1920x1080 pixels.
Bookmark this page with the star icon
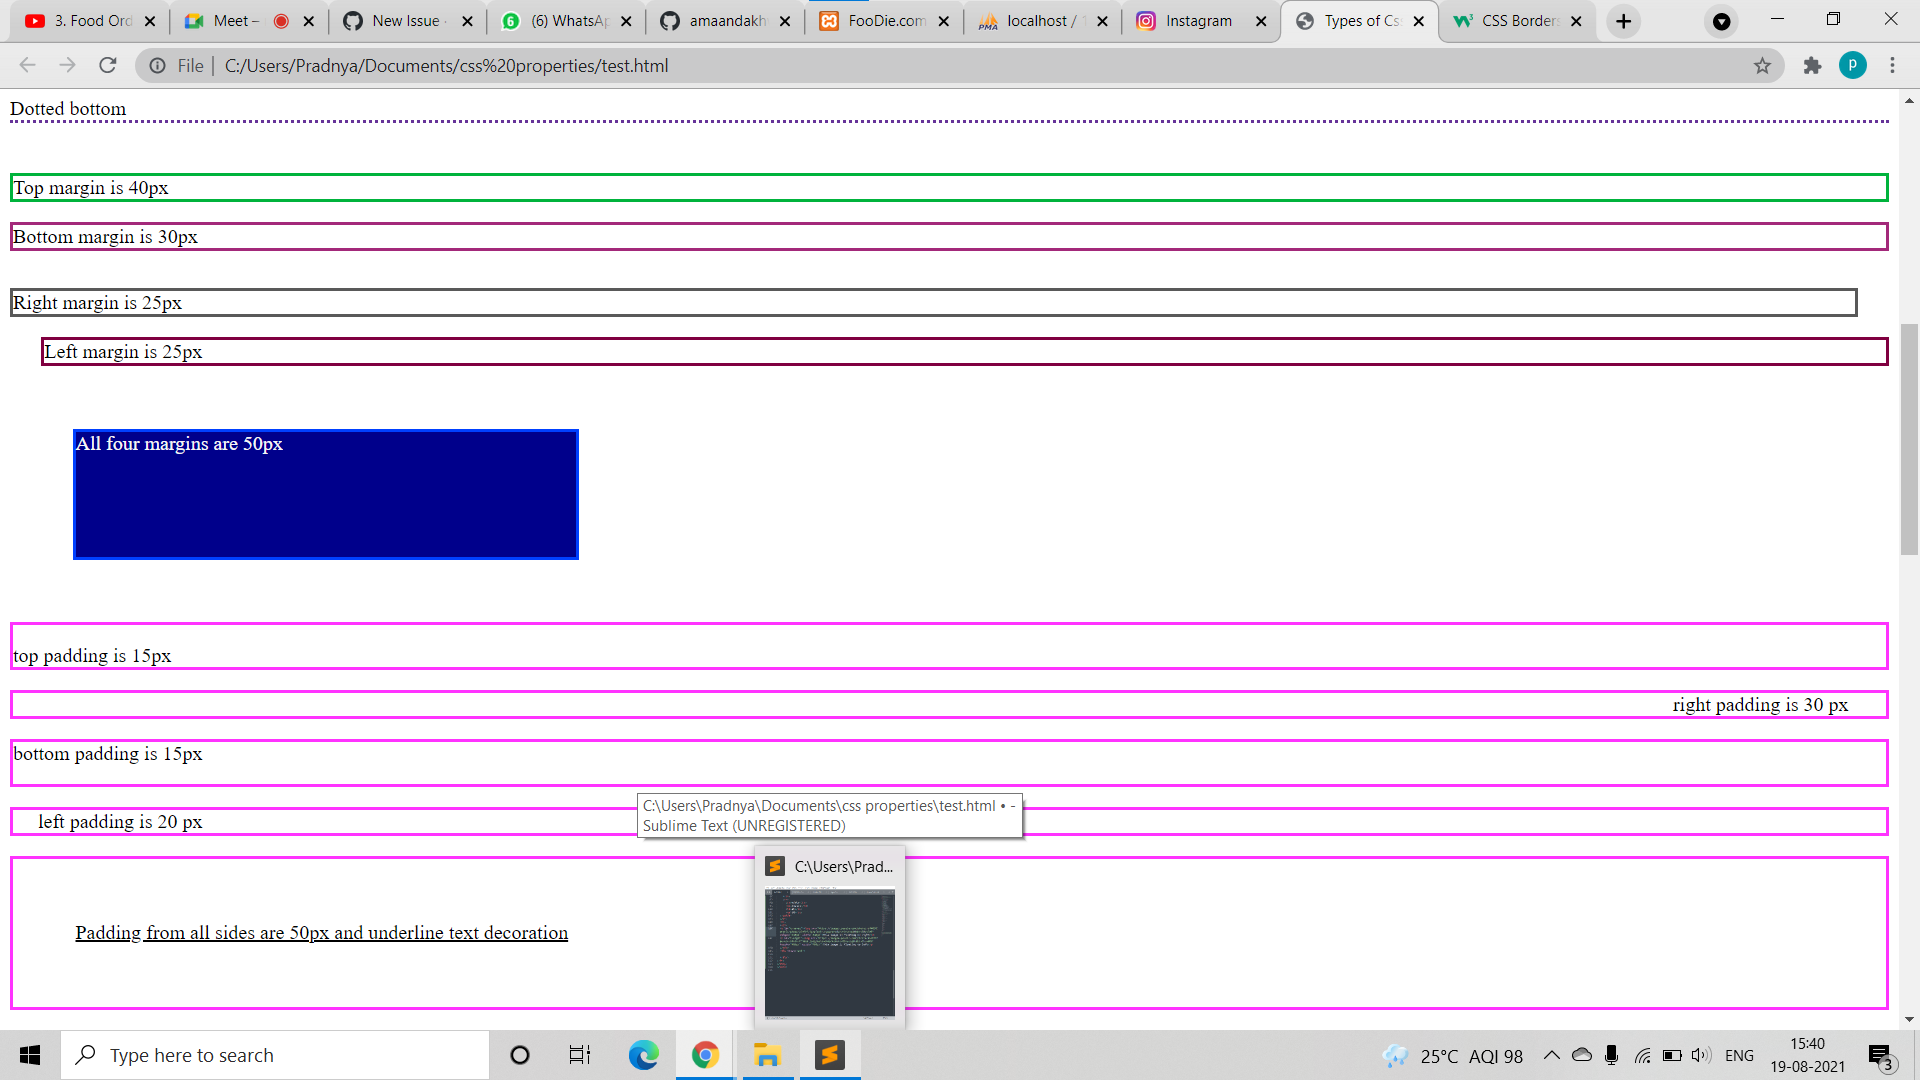(1762, 66)
